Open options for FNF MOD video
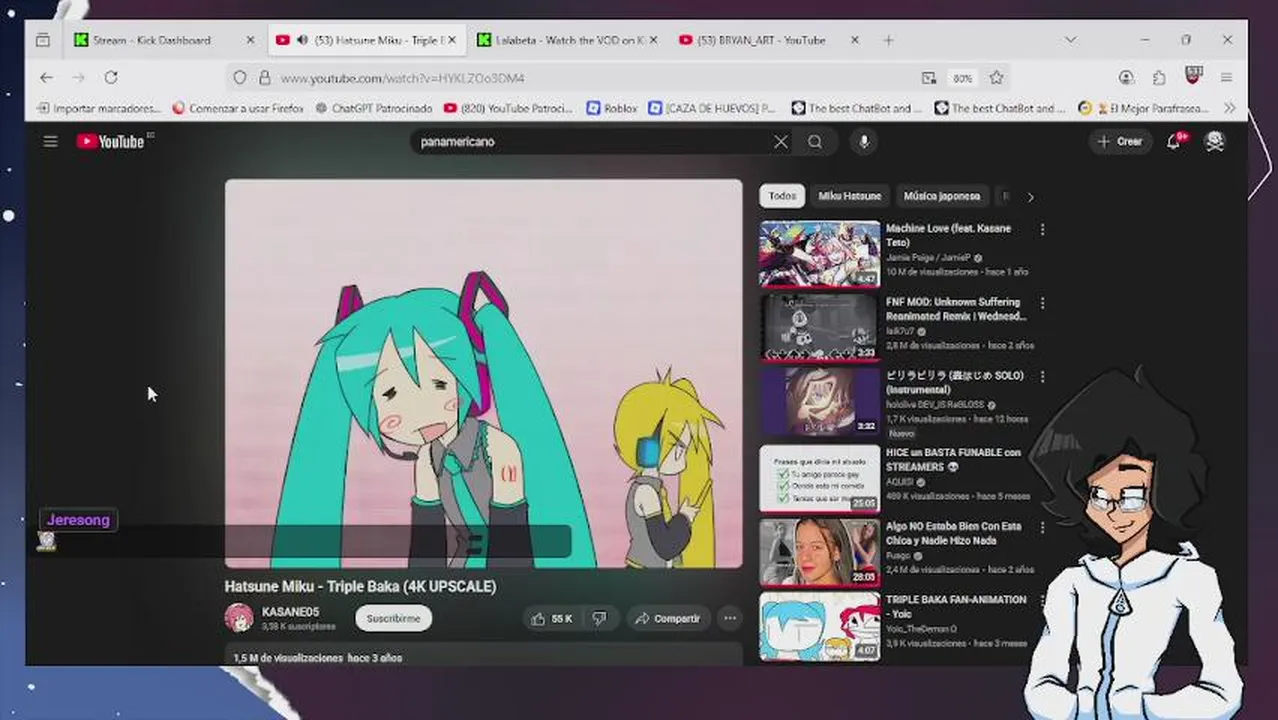 [x=1042, y=302]
